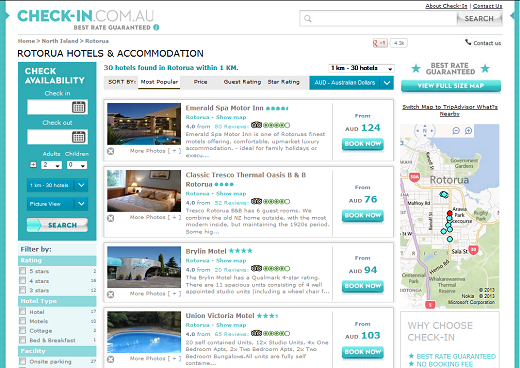Image resolution: width=520 pixels, height=368 pixels.
Task: Click the map zoom out icon
Action: click(456, 131)
